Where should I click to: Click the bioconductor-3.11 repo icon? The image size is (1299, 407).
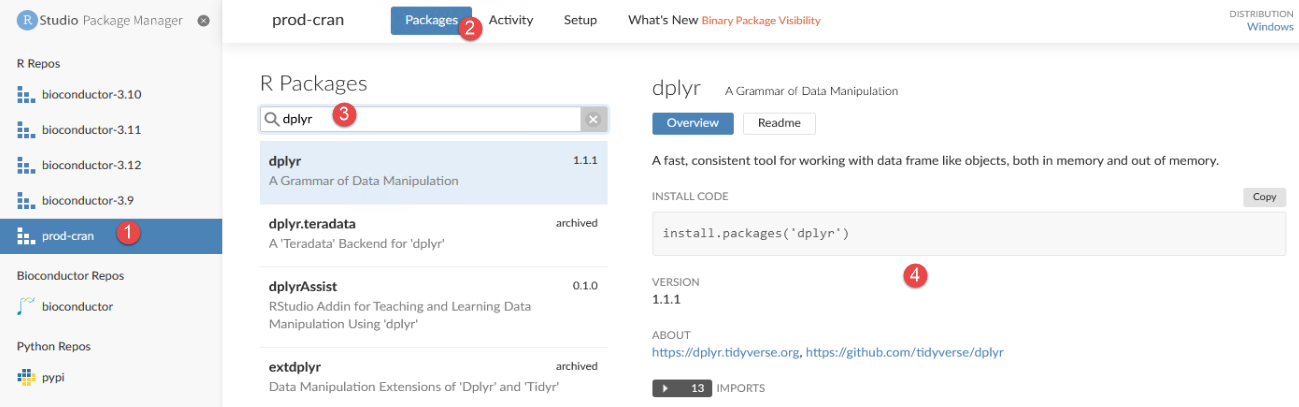pyautogui.click(x=26, y=130)
